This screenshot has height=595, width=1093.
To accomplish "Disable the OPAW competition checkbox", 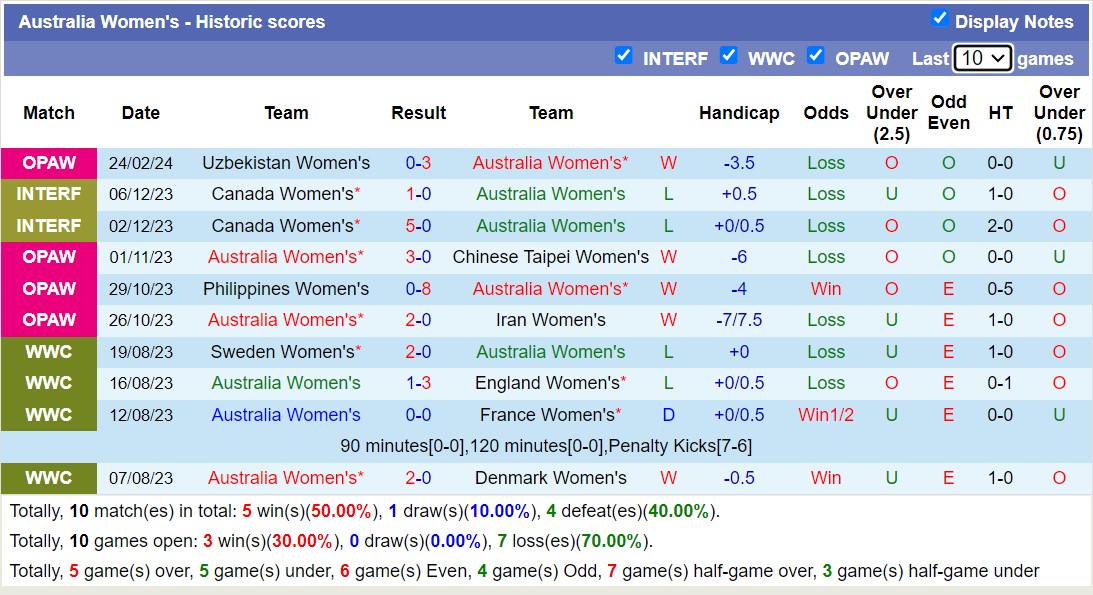I will [816, 55].
